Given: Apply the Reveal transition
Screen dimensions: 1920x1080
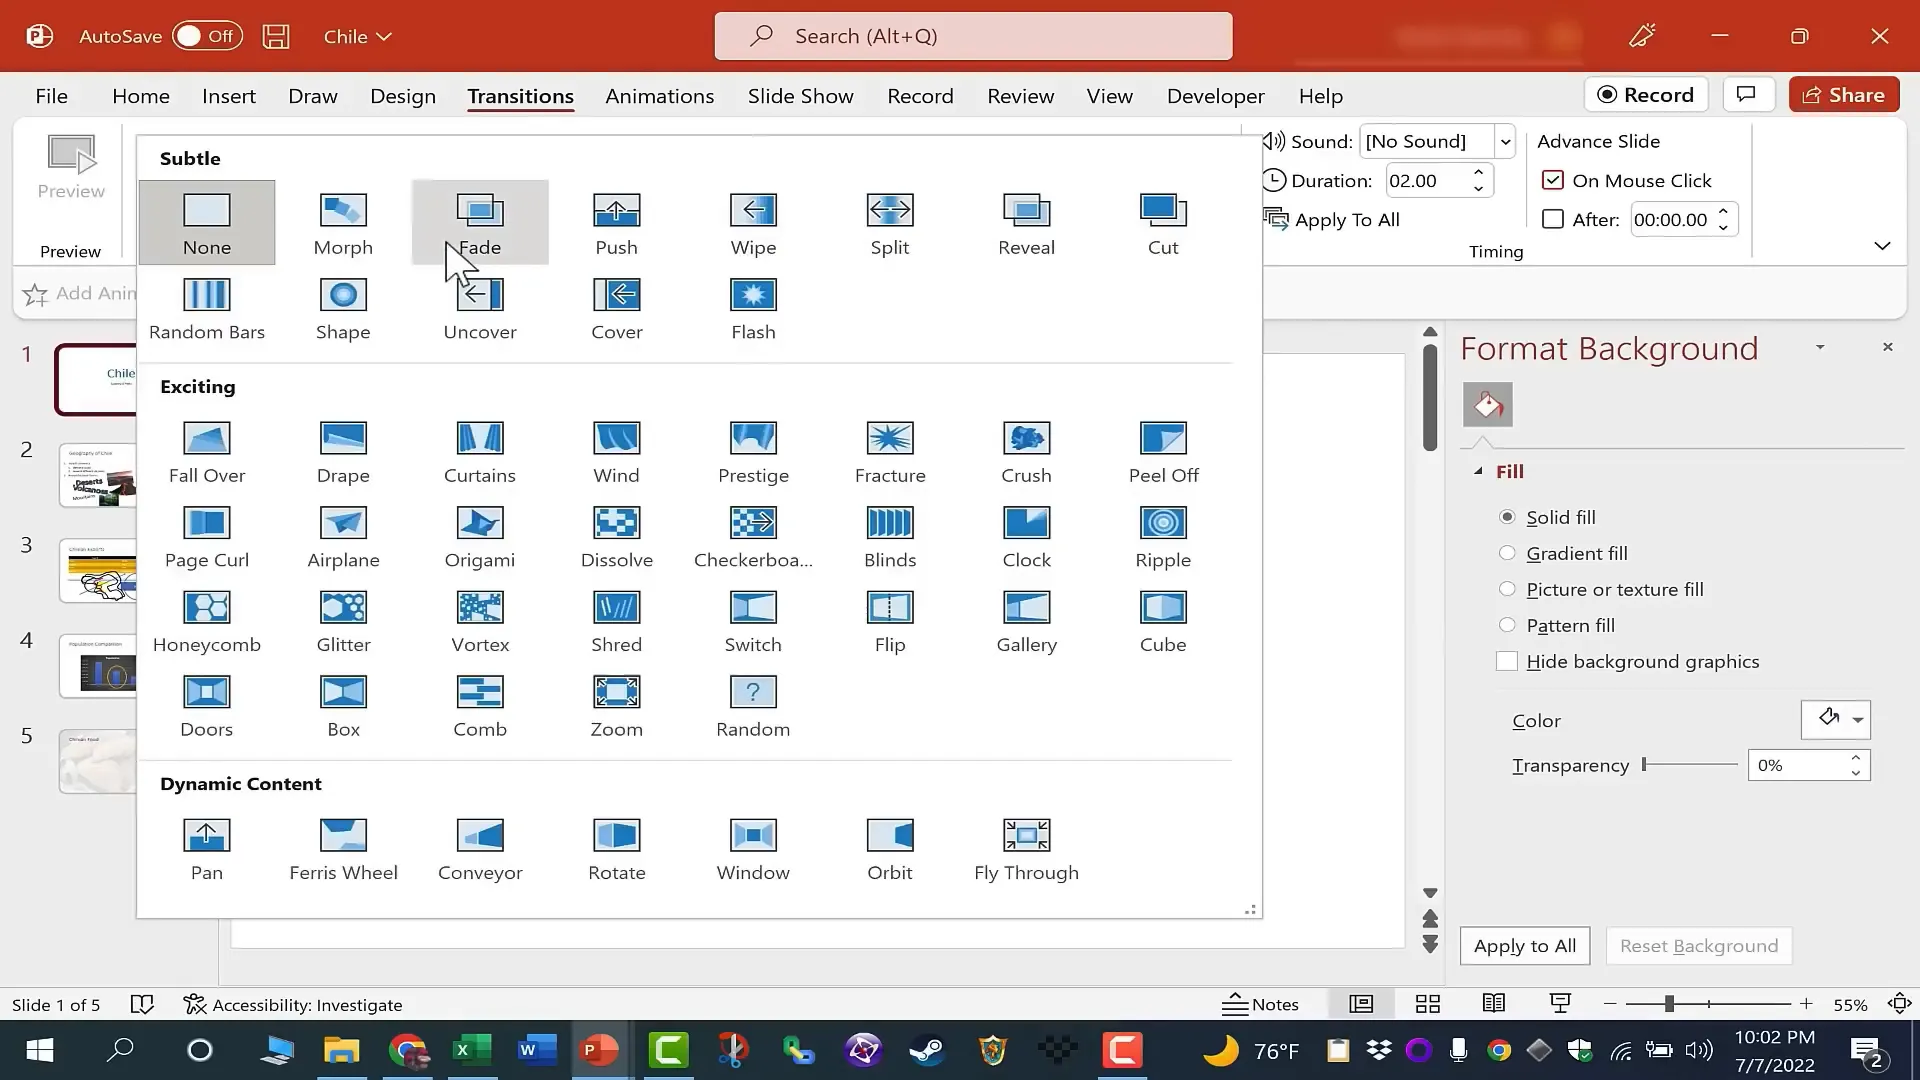Looking at the screenshot, I should point(1026,223).
